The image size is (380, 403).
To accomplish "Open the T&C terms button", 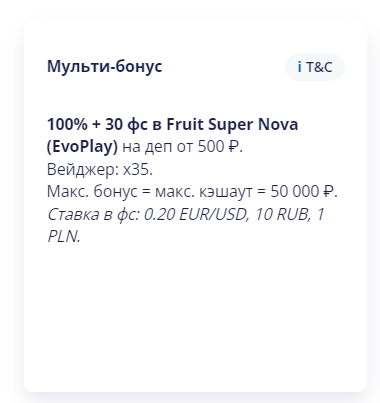I will [x=315, y=67].
